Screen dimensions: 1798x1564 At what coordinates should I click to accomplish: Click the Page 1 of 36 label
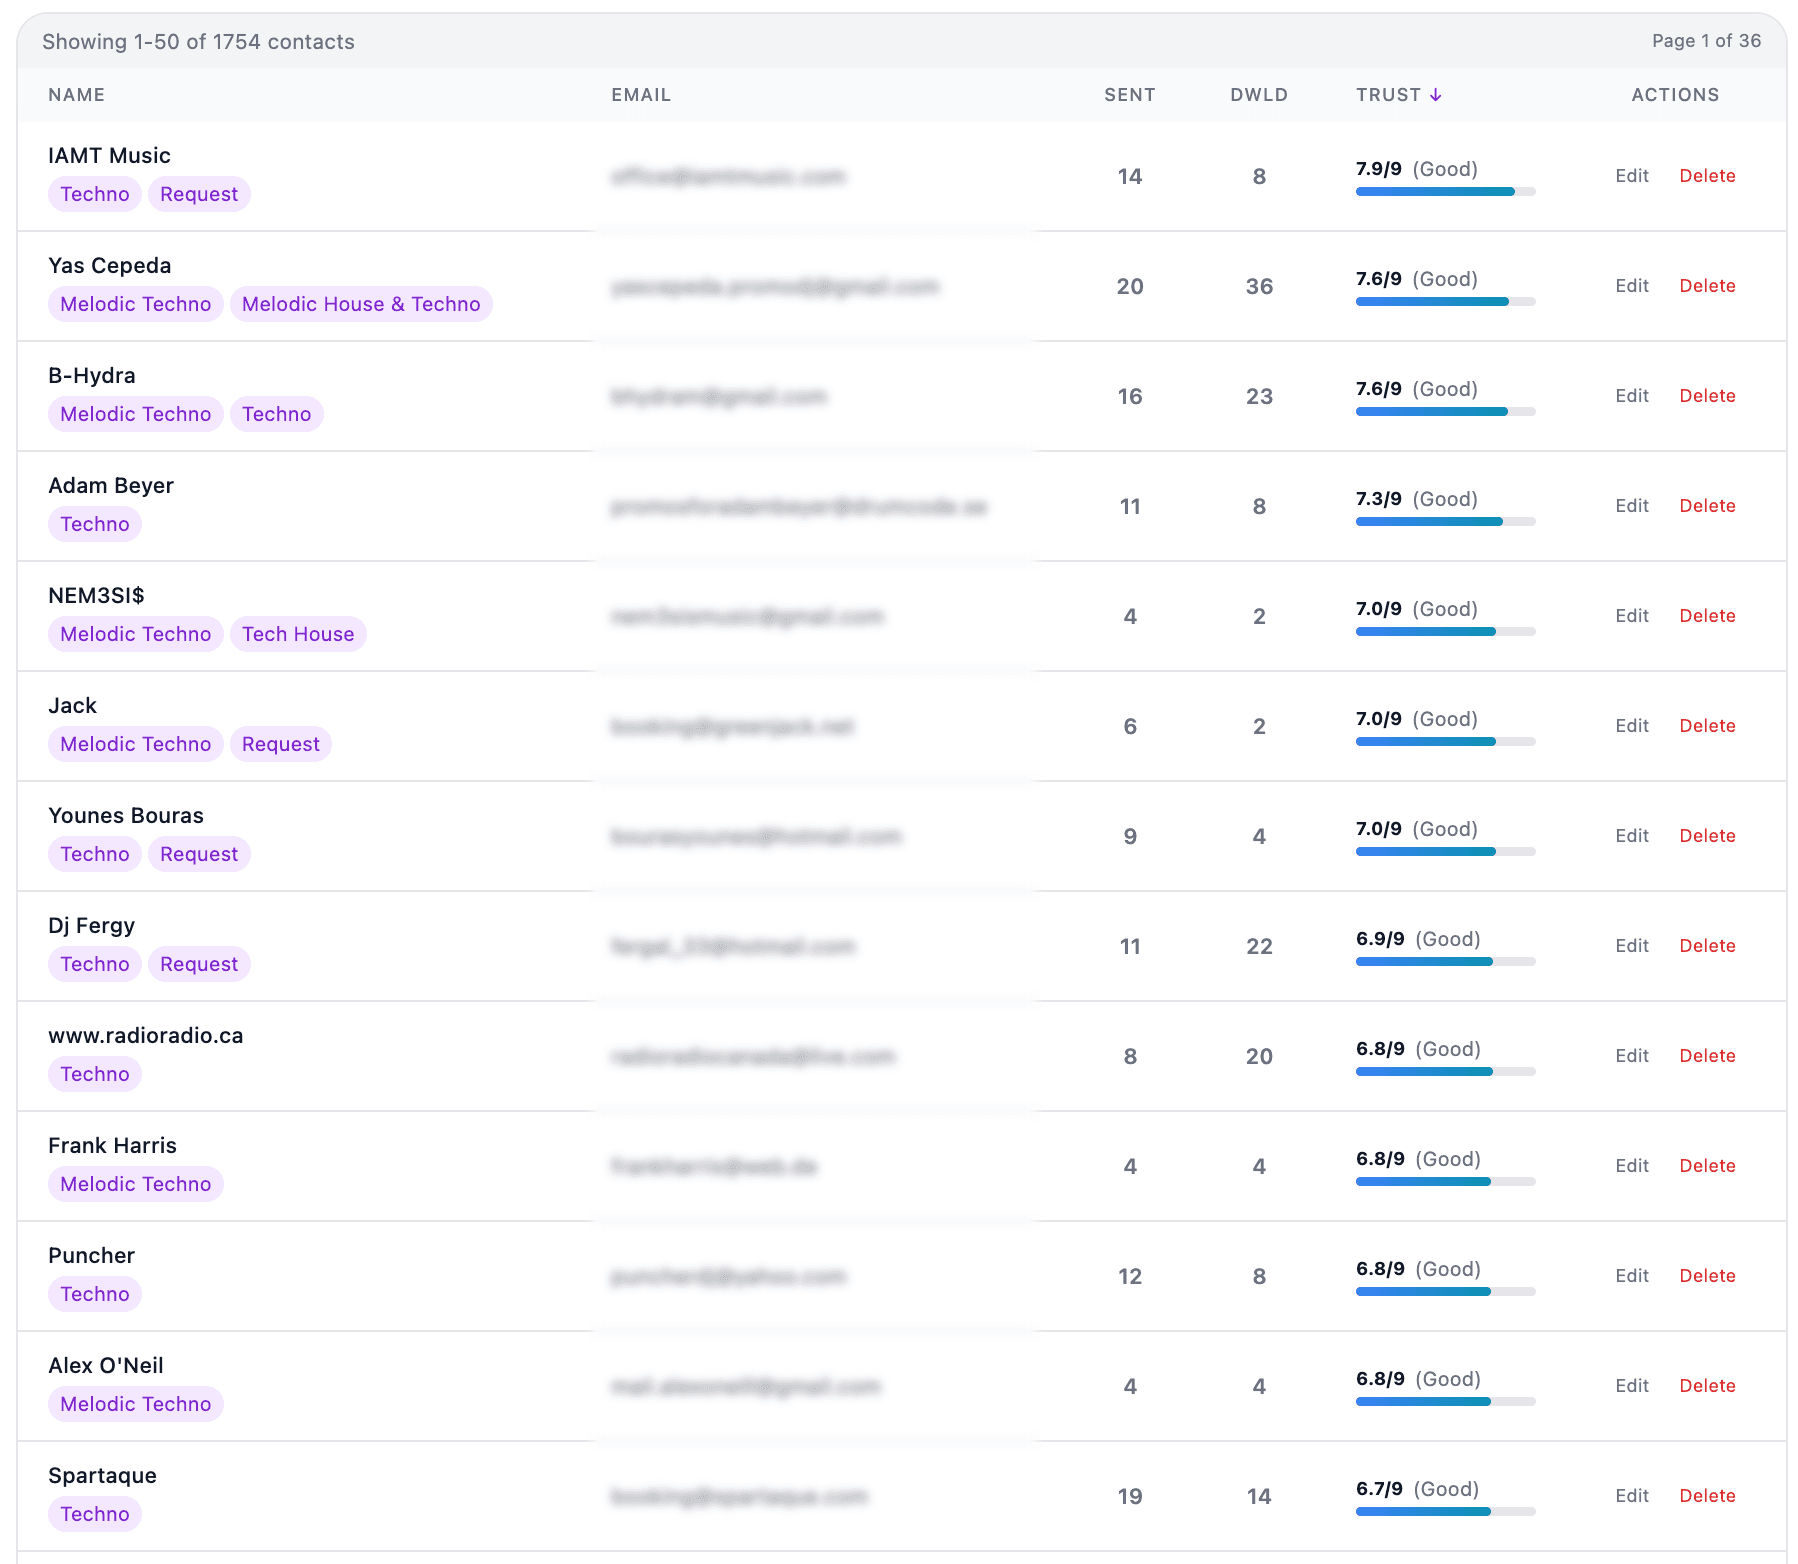1706,41
